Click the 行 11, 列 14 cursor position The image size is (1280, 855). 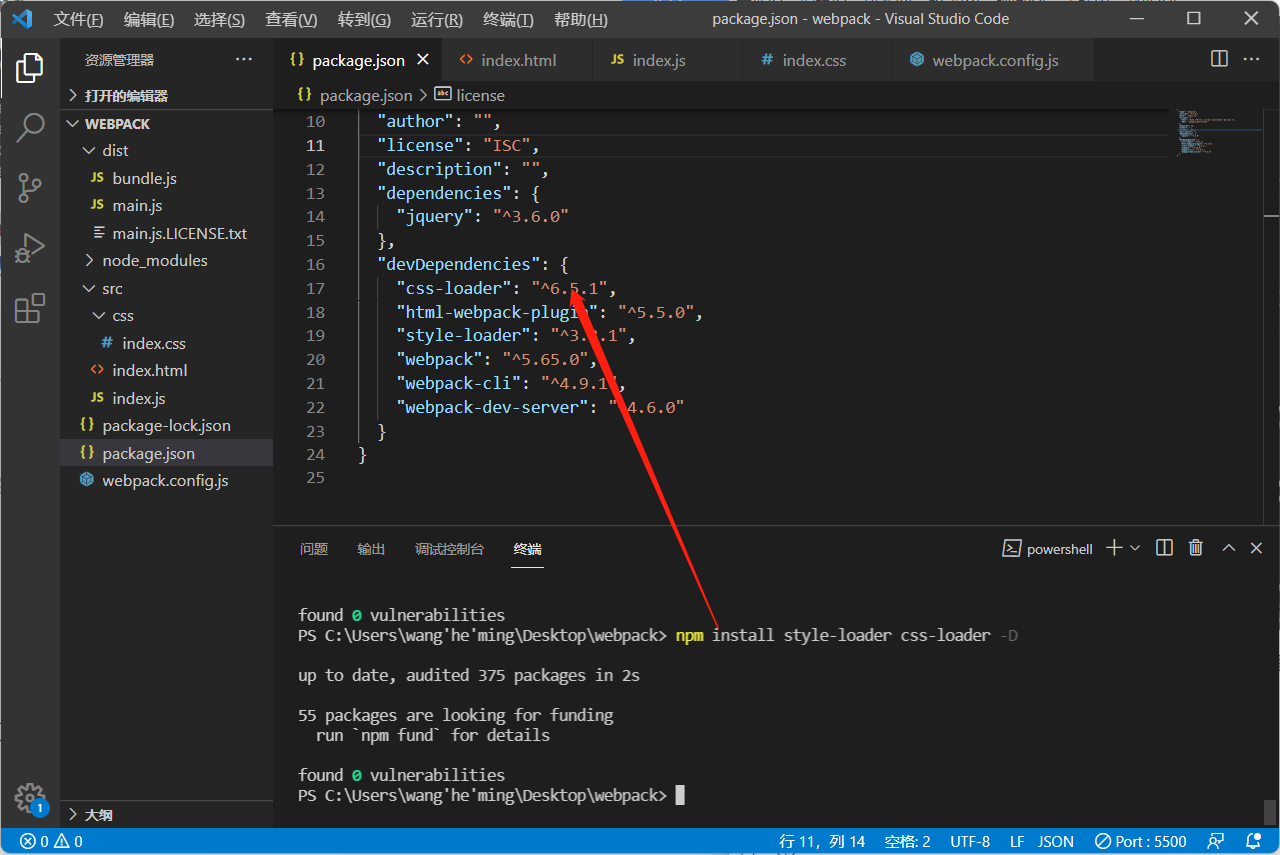pyautogui.click(x=822, y=842)
